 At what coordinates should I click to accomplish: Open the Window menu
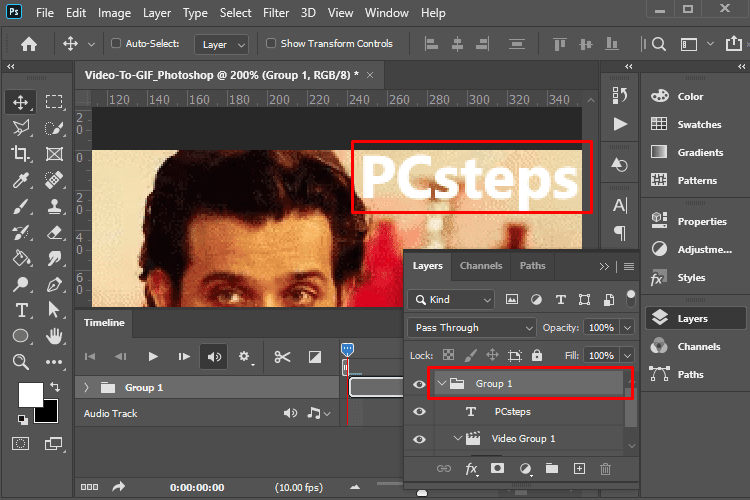pyautogui.click(x=386, y=13)
